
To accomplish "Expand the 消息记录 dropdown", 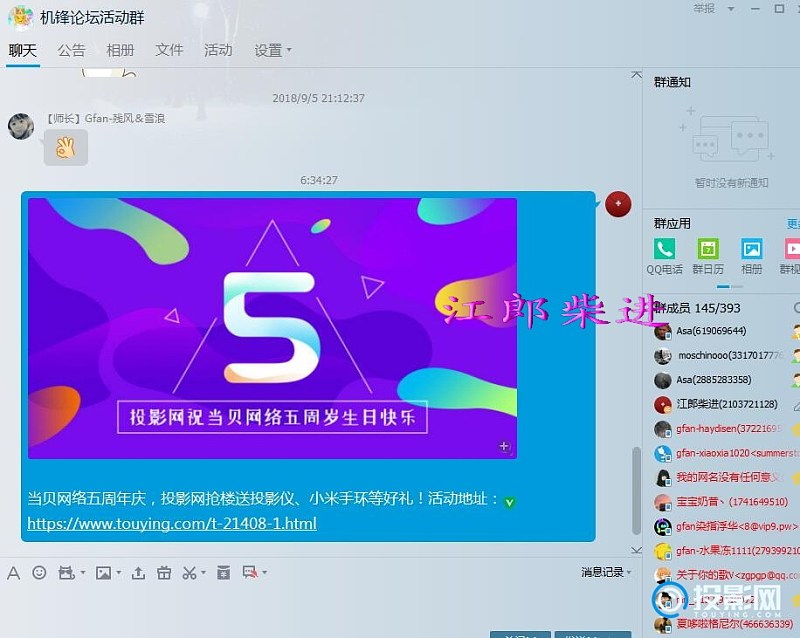I will pos(607,572).
